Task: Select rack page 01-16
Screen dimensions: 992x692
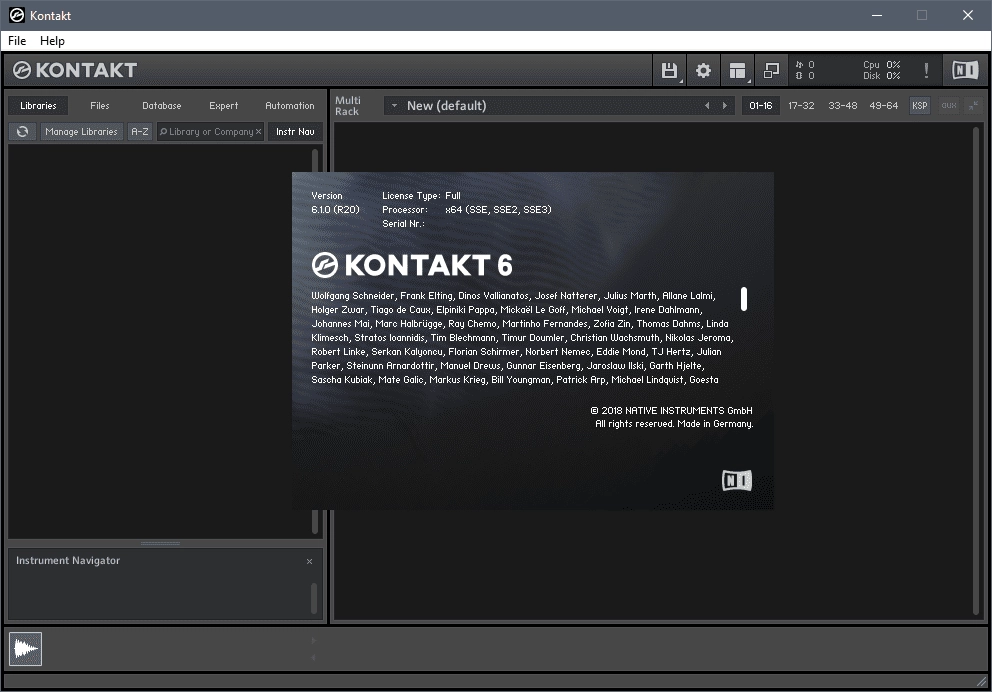Action: 760,106
